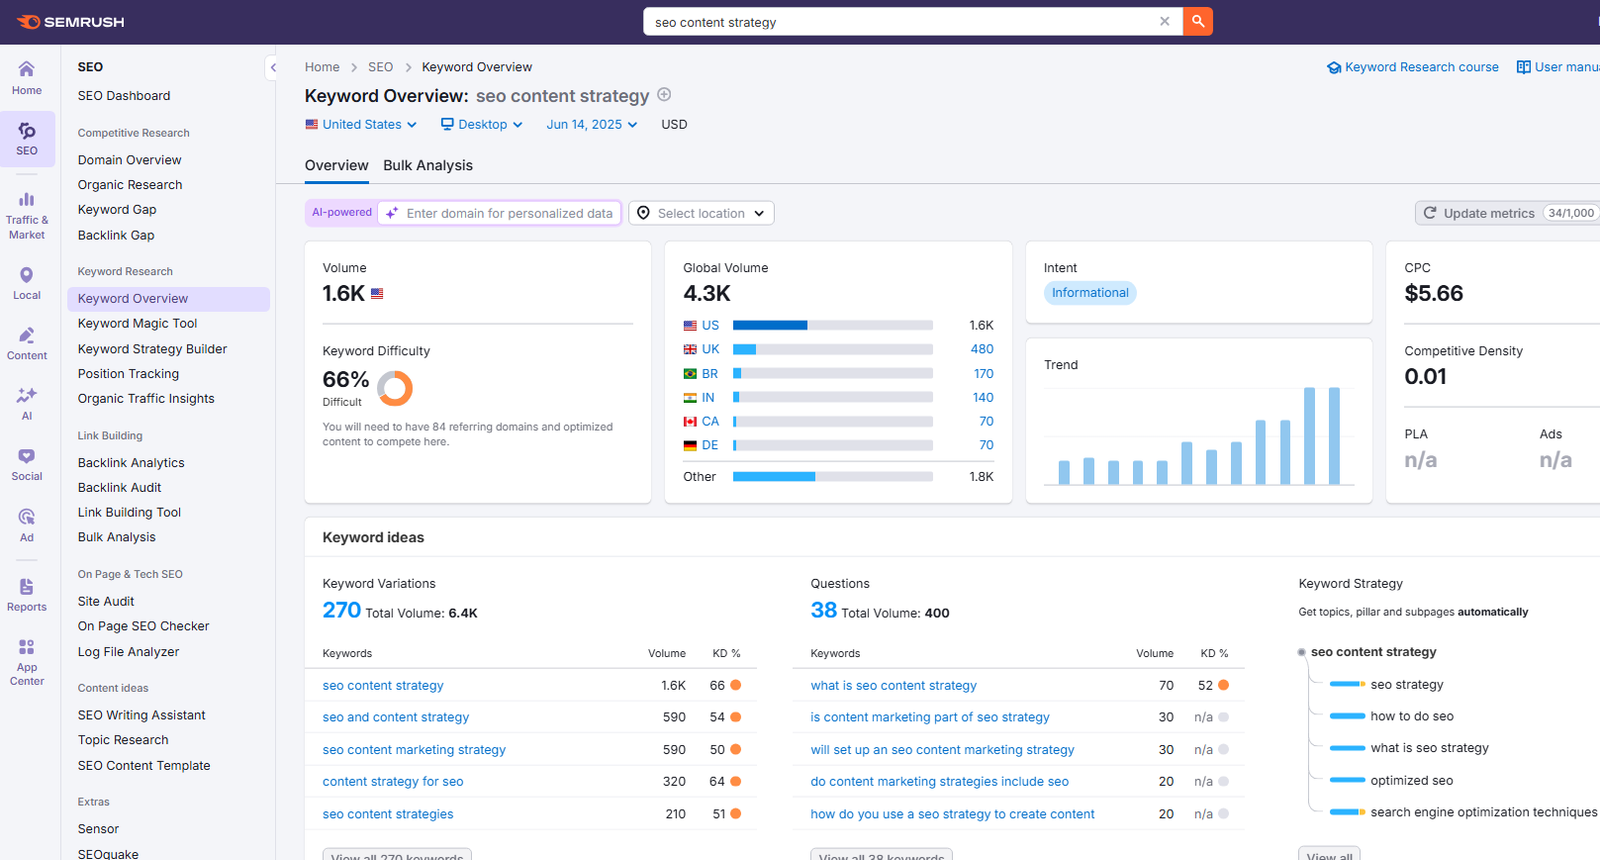Click the Informational intent badge

pos(1090,293)
